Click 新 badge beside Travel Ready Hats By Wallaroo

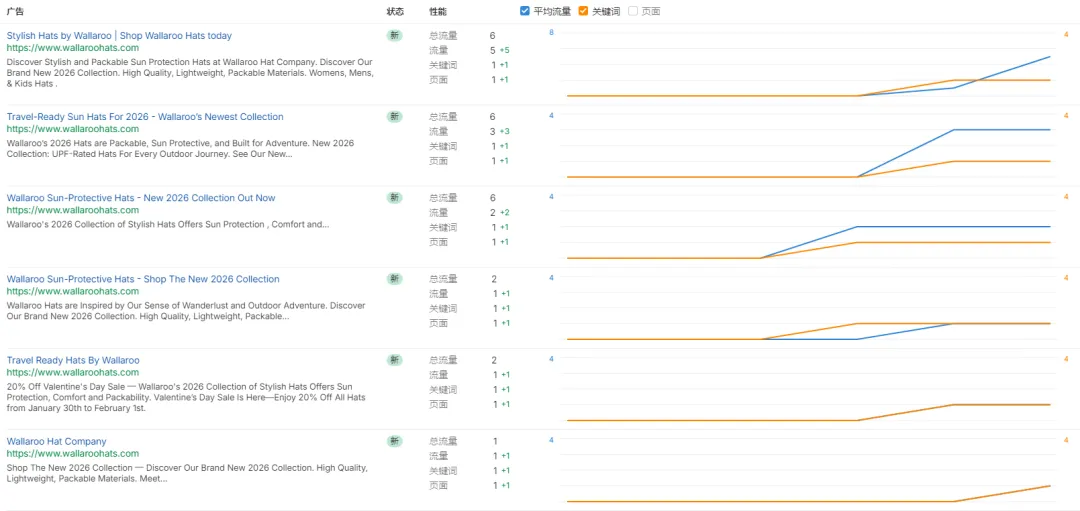pyautogui.click(x=395, y=360)
